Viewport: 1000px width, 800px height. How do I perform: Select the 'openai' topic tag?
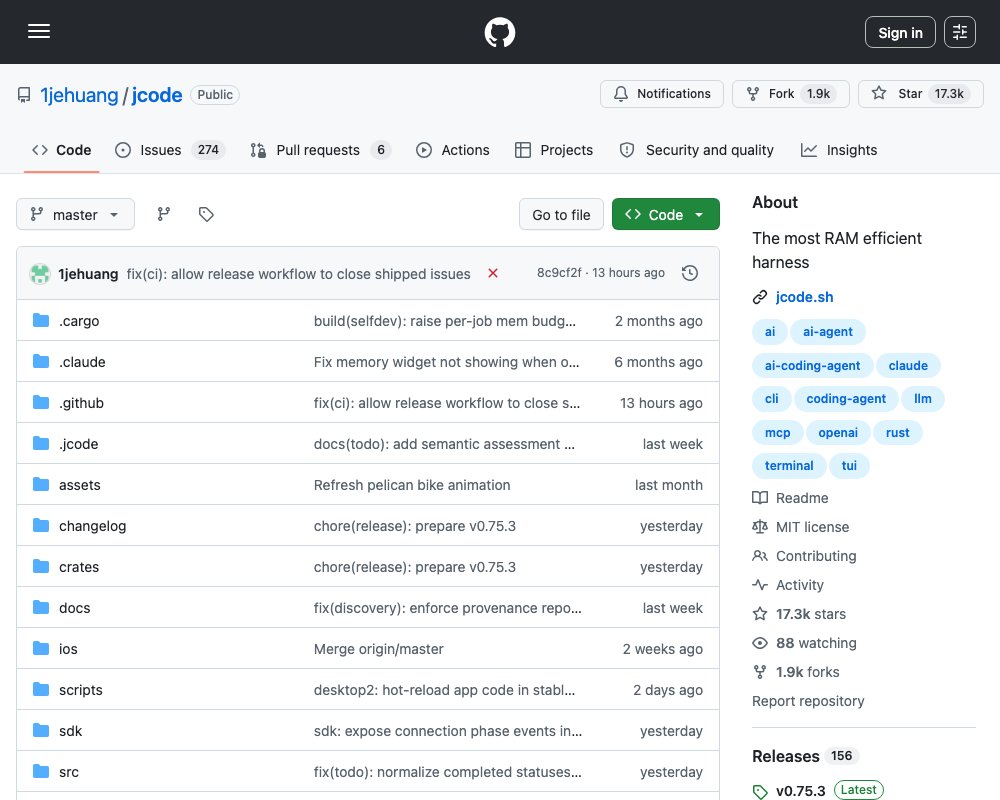pyautogui.click(x=837, y=433)
